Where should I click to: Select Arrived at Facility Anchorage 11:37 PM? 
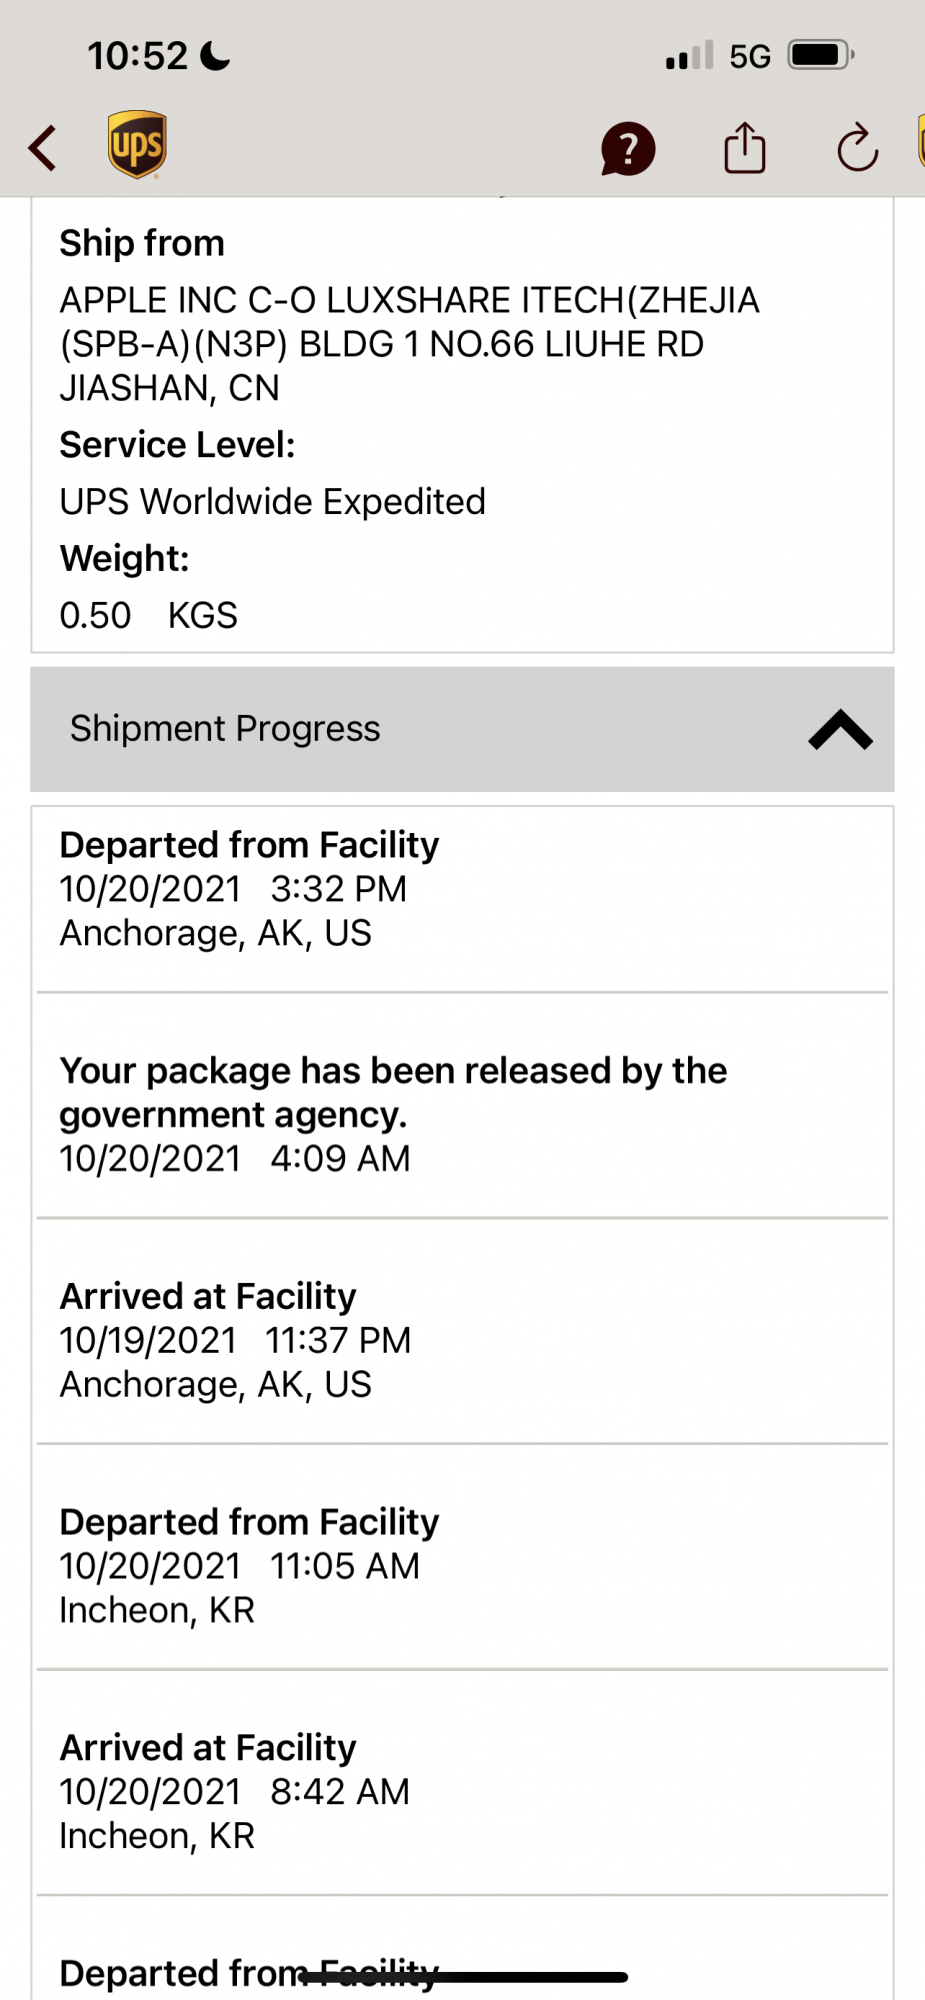coord(235,1340)
